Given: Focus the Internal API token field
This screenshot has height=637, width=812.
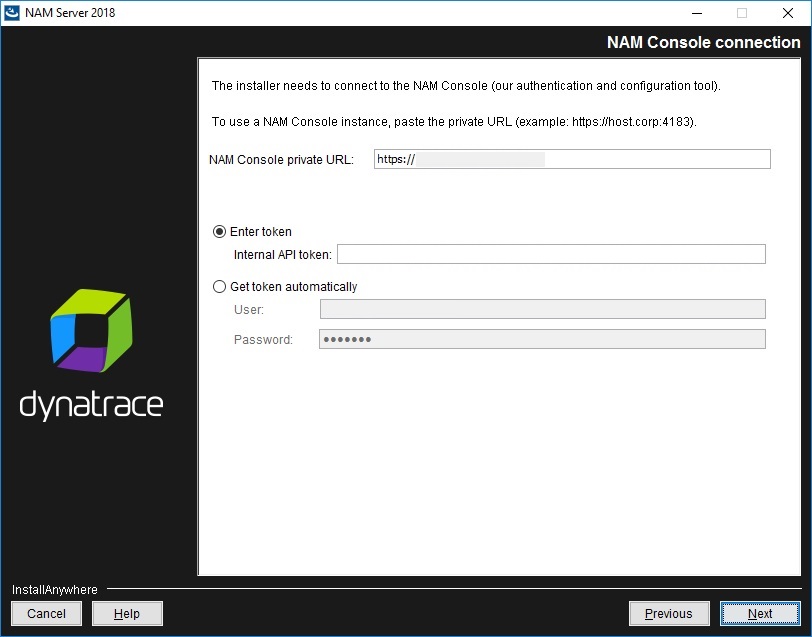Looking at the screenshot, I should (551, 254).
